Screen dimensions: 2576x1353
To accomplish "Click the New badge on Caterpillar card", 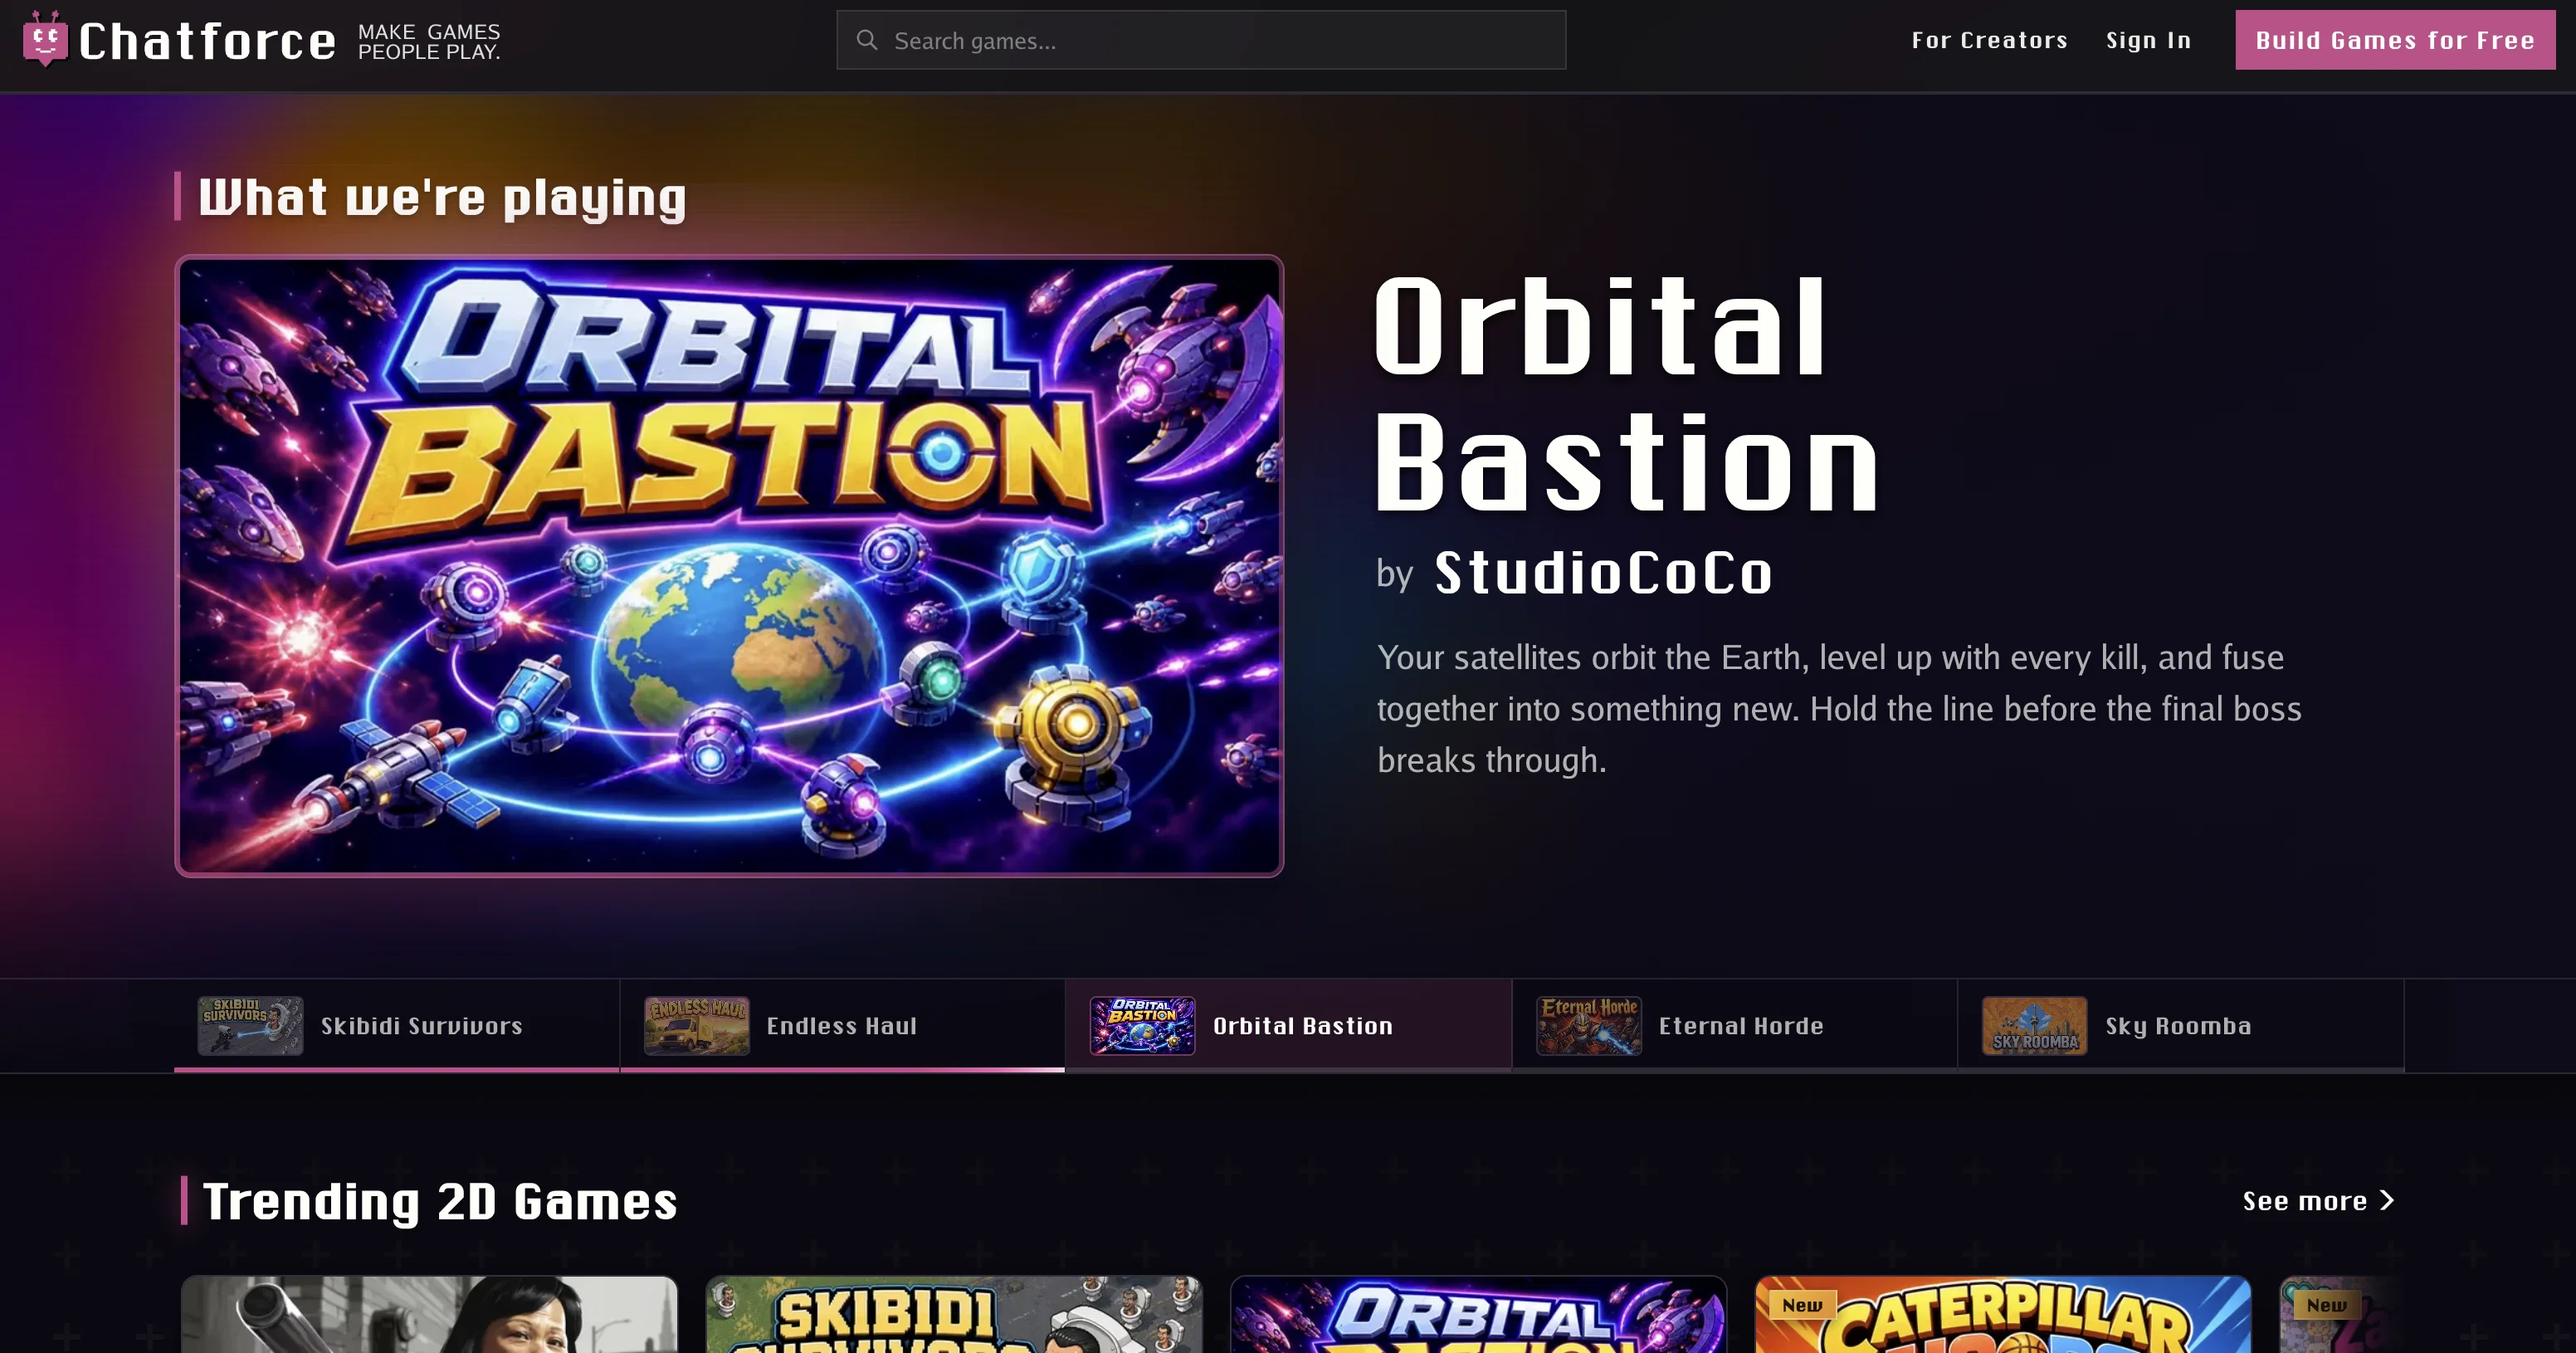I will (x=1802, y=1305).
